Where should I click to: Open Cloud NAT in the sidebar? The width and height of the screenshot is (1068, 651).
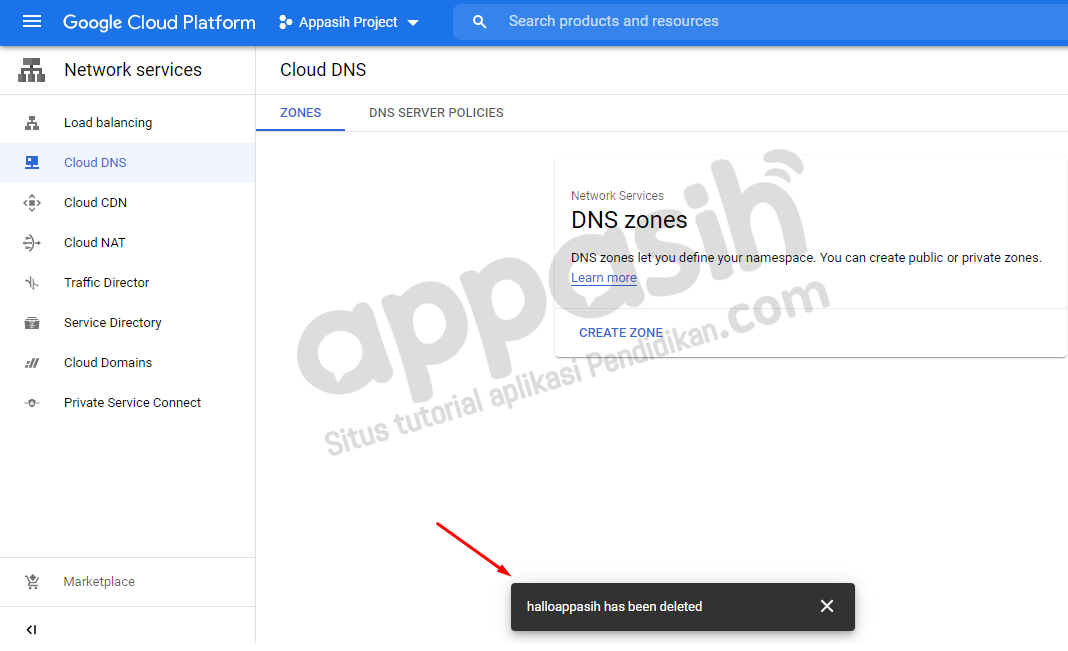(127, 243)
